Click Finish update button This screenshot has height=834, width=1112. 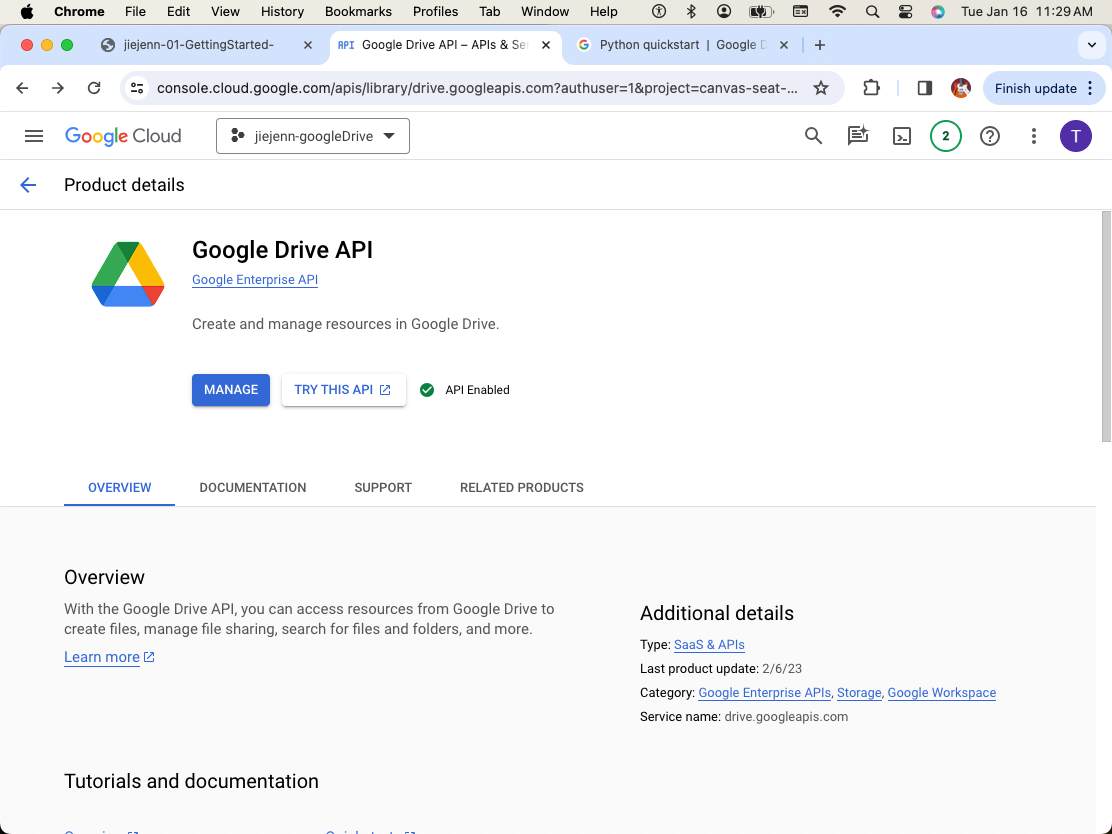(x=1035, y=88)
